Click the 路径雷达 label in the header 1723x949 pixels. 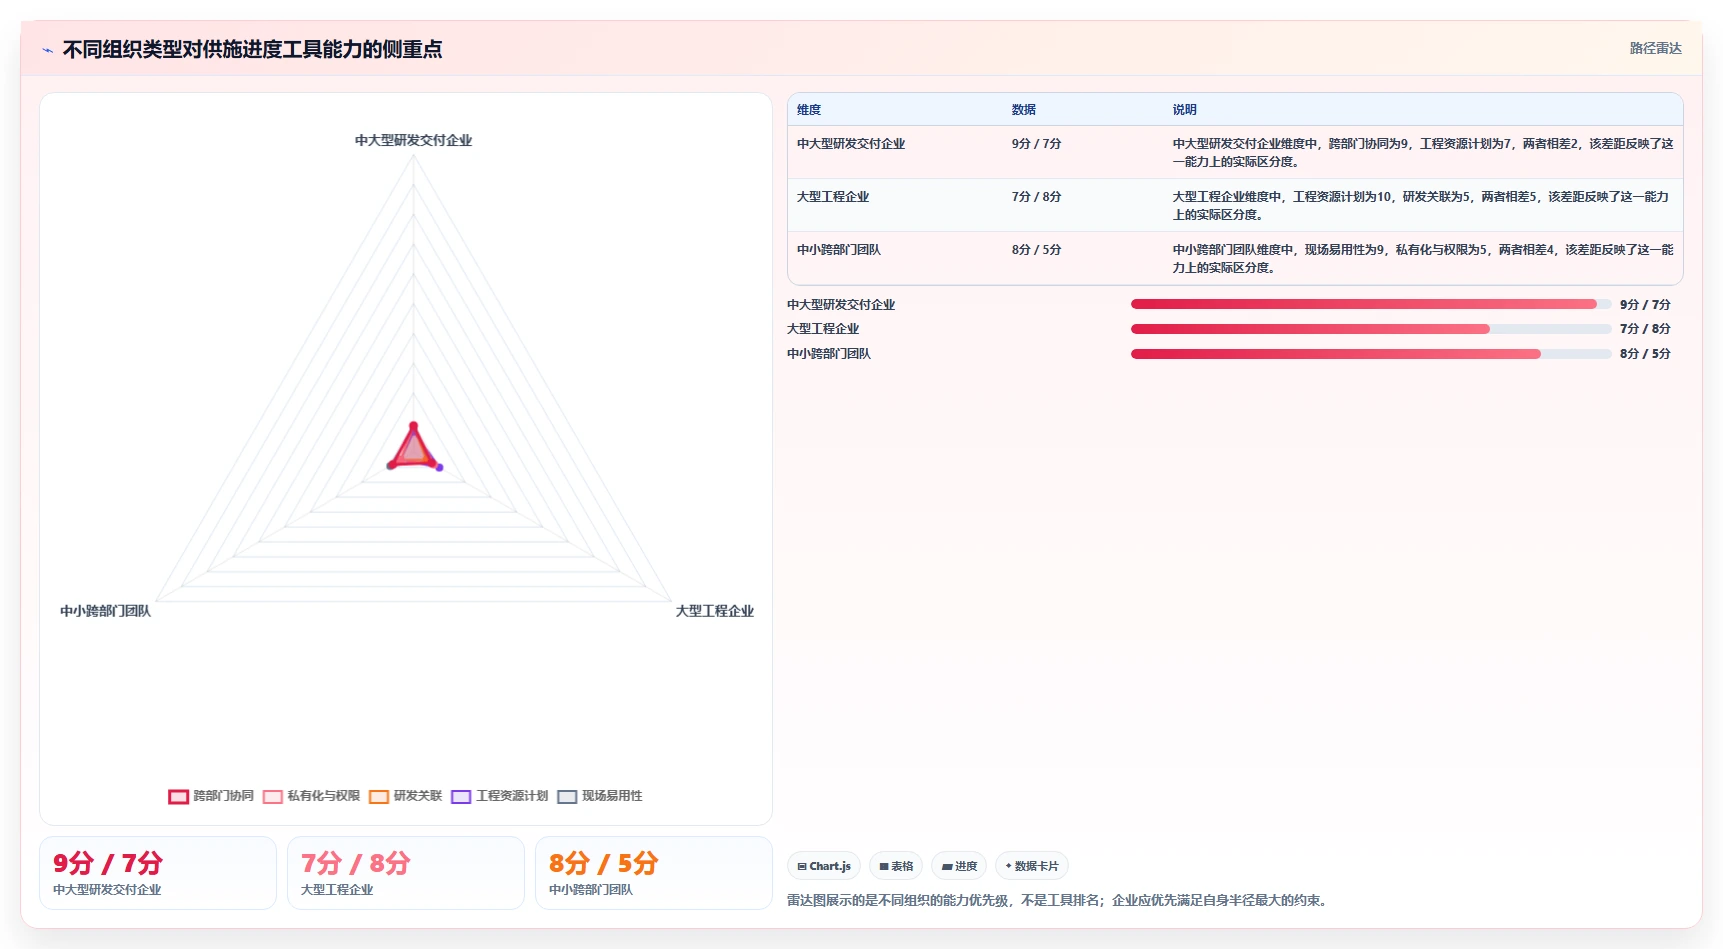click(x=1655, y=48)
